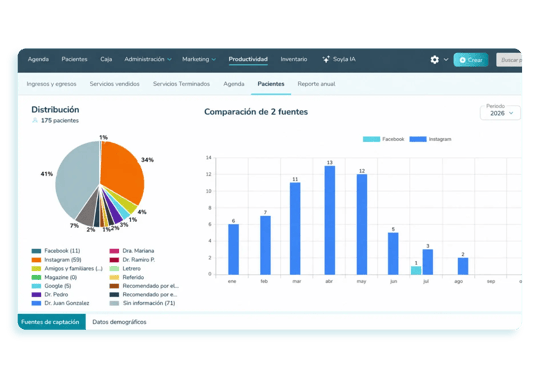Click the Instagram (59) orange swatch
The height and width of the screenshot is (383, 542).
36,260
